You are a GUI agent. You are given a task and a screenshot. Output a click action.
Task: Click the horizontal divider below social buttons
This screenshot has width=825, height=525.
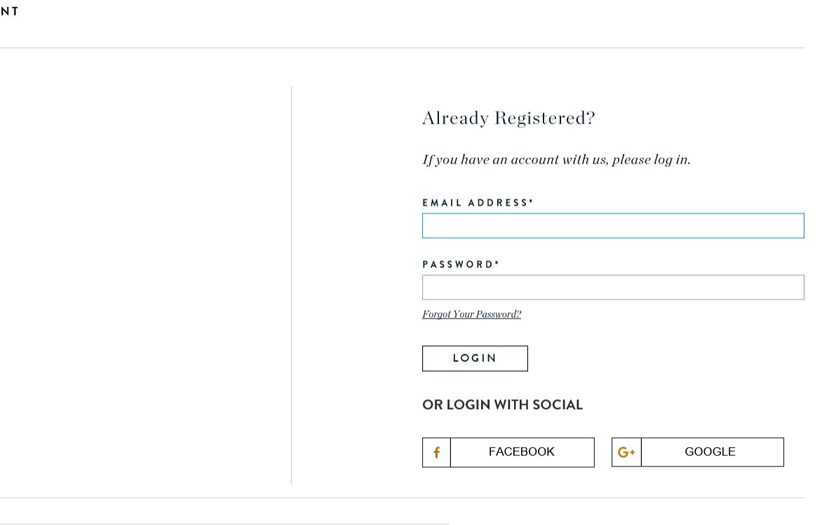point(400,498)
